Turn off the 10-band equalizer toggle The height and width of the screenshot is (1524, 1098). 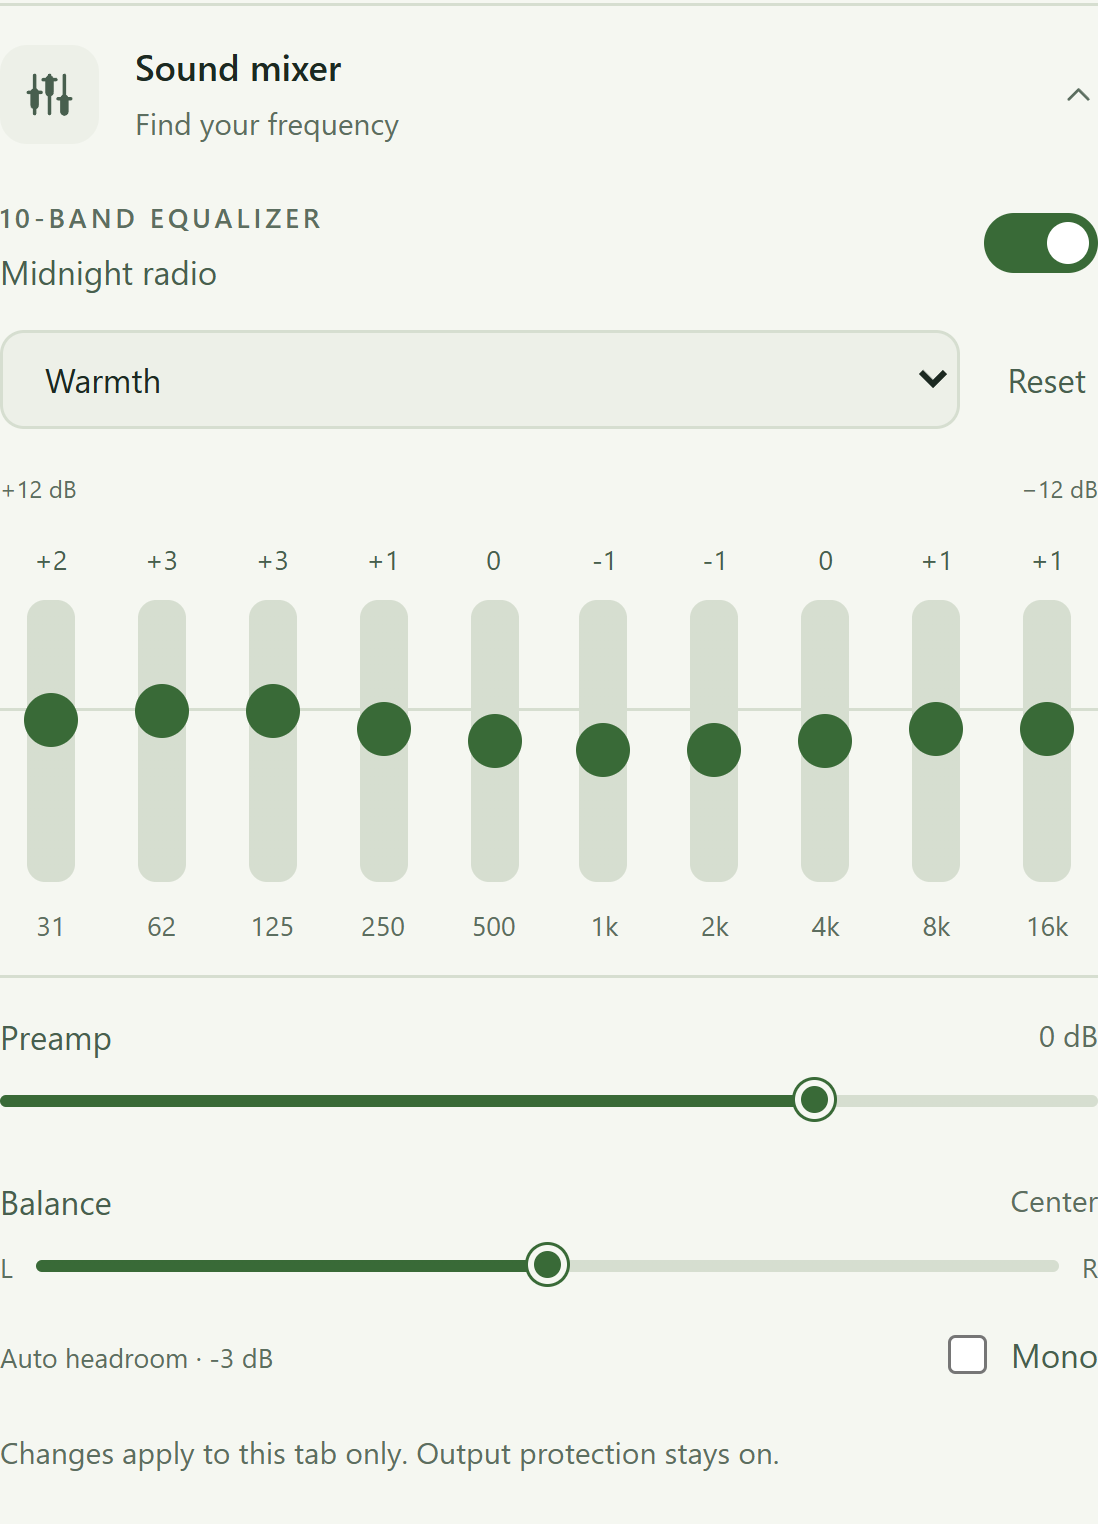(1040, 243)
